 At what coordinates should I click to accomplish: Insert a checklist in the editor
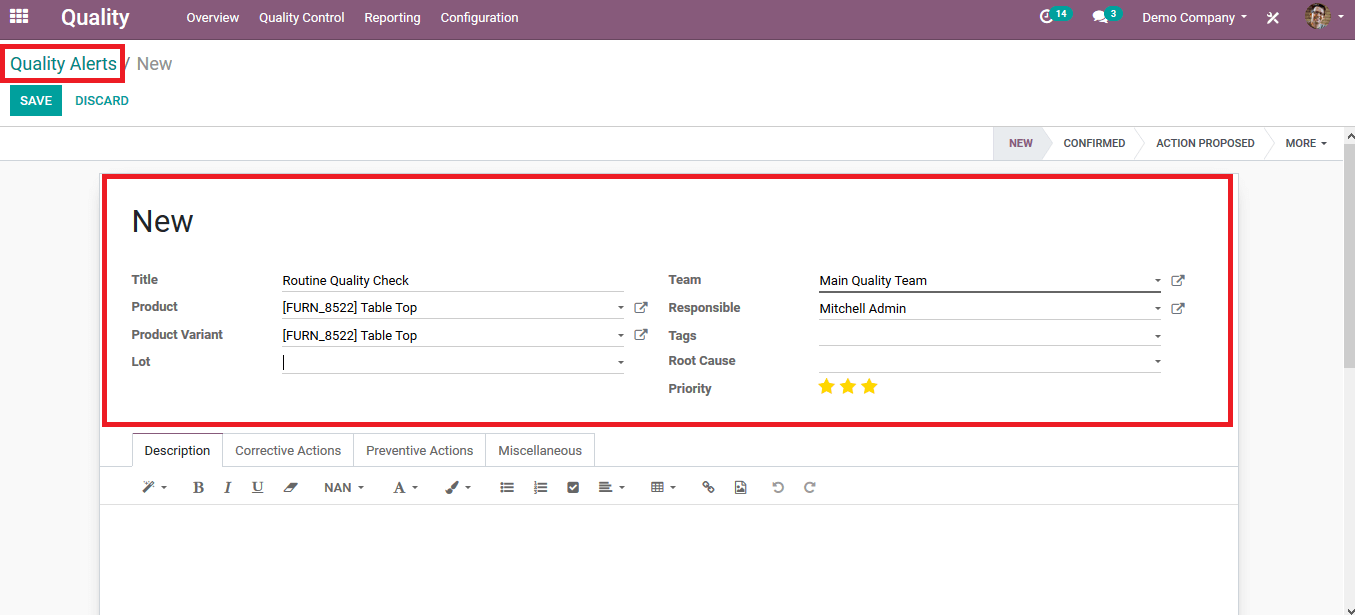573,487
